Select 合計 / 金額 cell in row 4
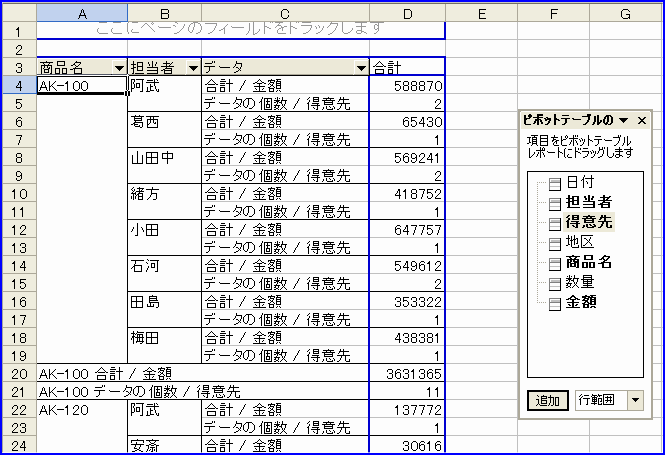This screenshot has width=665, height=455. click(x=285, y=86)
